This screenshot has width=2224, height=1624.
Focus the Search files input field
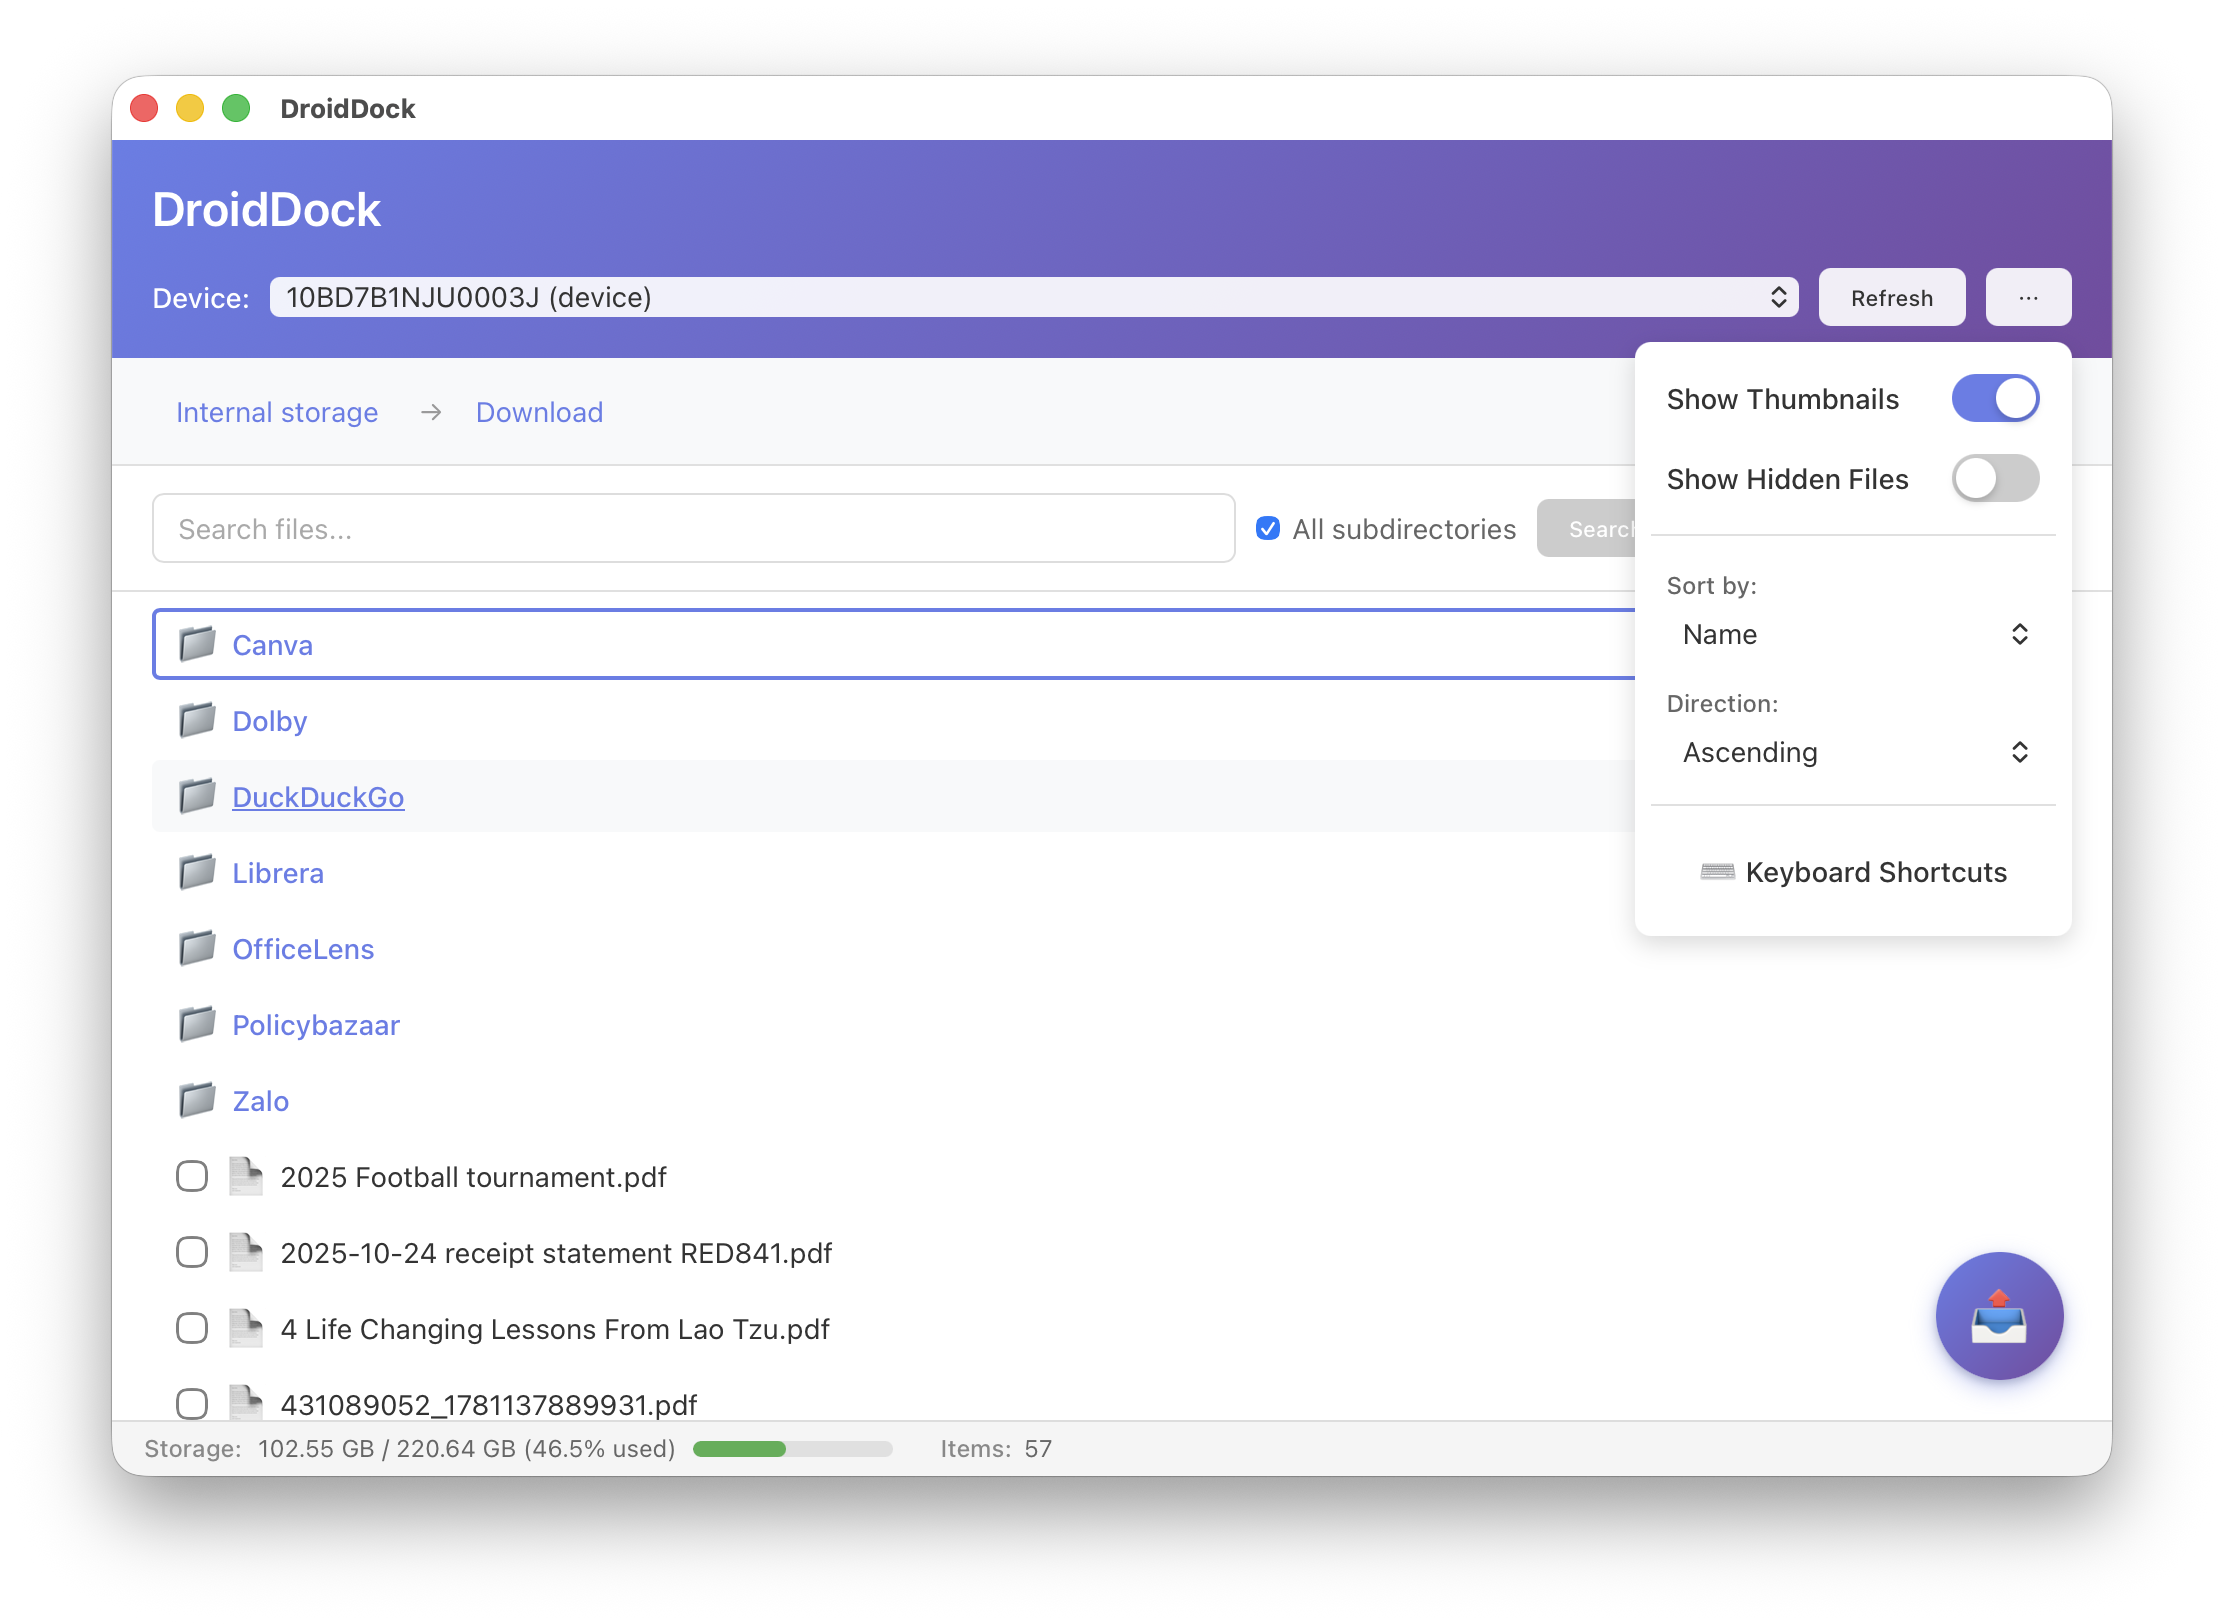point(693,528)
